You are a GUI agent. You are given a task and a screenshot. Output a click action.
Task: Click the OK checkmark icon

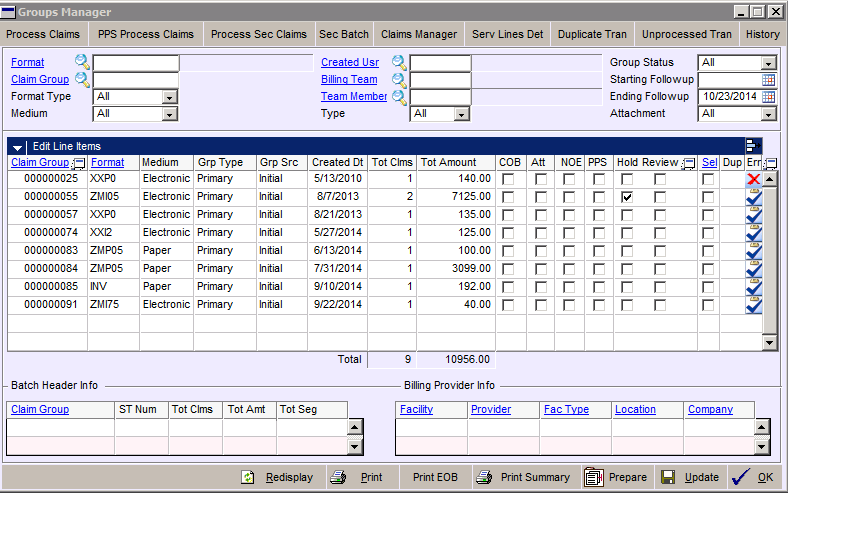click(741, 477)
